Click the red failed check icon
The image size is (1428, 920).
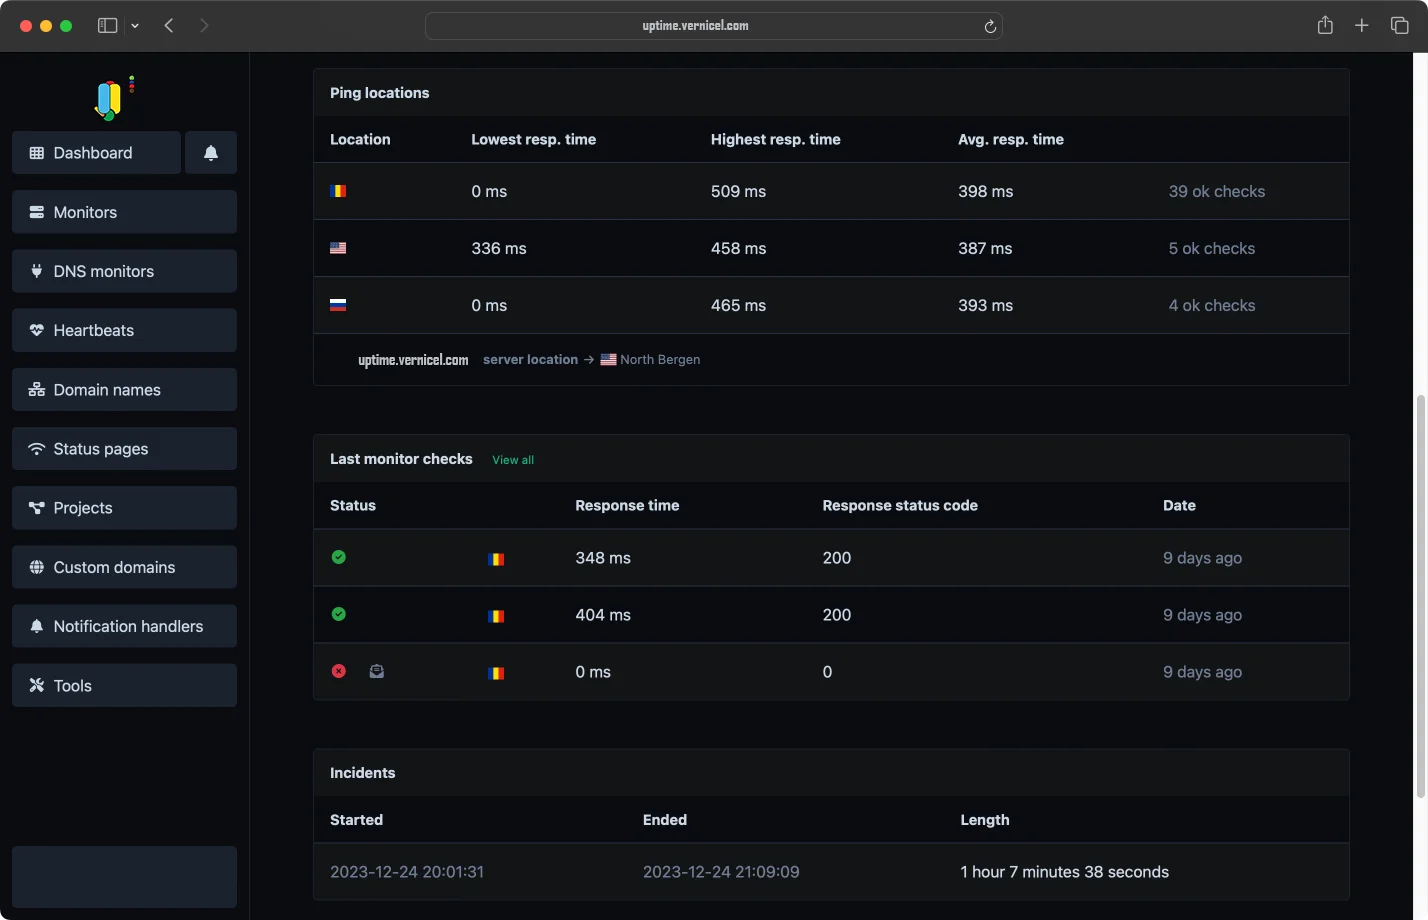point(338,671)
